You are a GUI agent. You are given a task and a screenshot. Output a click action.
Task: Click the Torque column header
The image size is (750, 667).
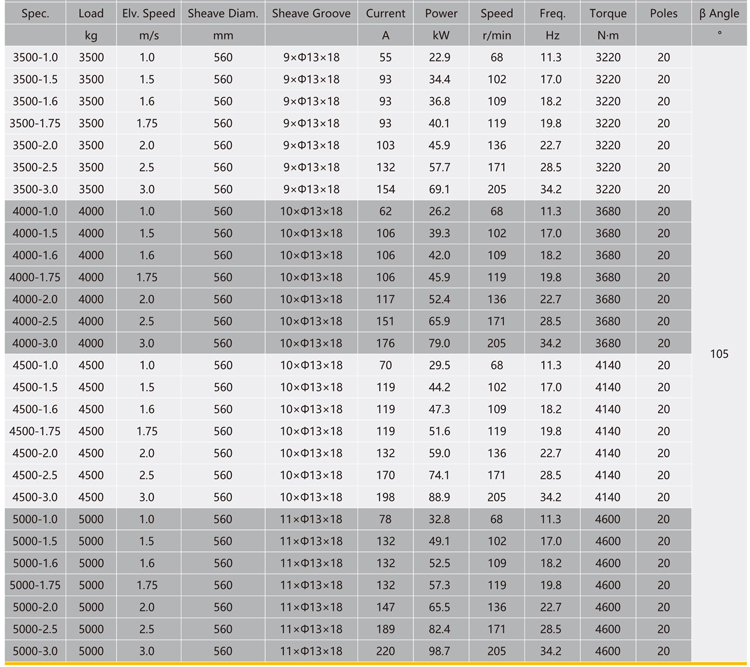pos(608,14)
